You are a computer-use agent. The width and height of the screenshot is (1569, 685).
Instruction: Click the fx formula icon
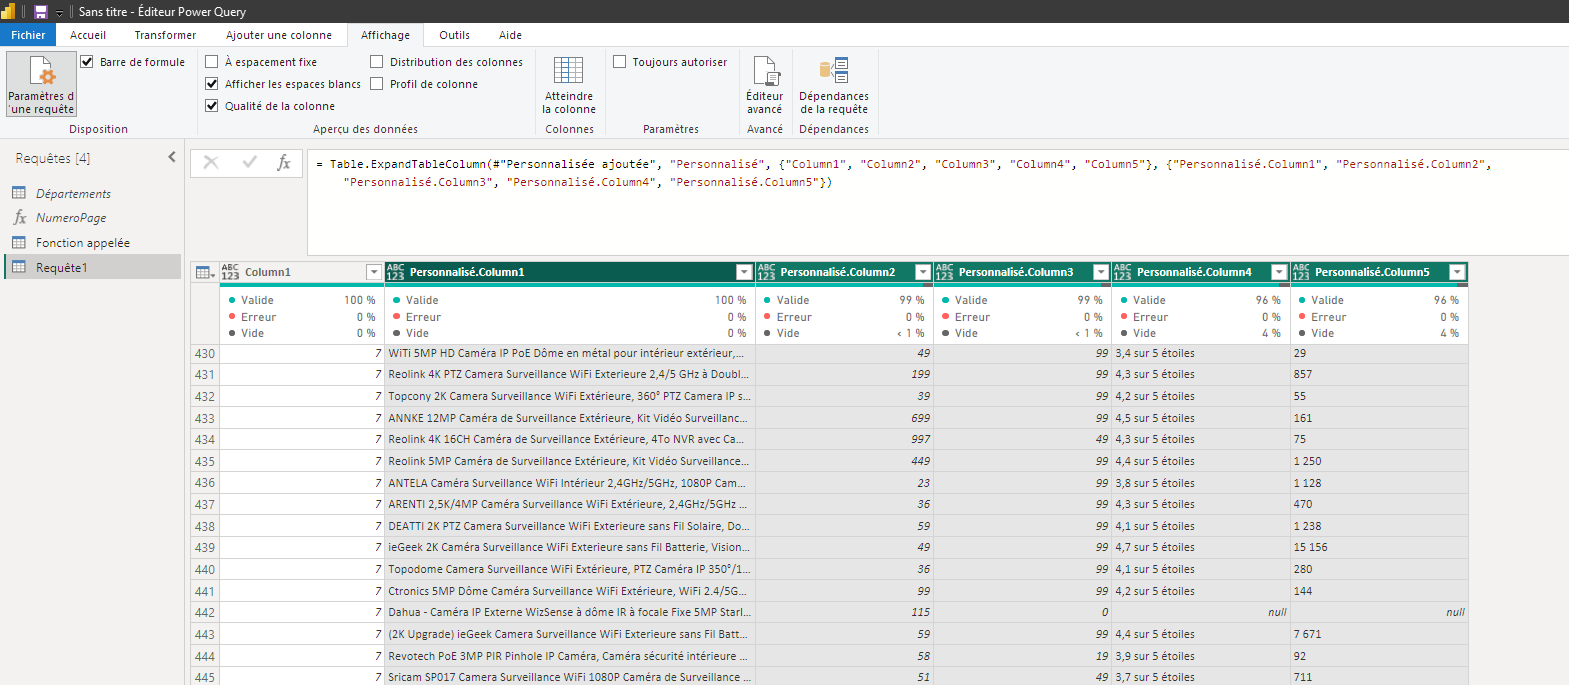pyautogui.click(x=284, y=162)
